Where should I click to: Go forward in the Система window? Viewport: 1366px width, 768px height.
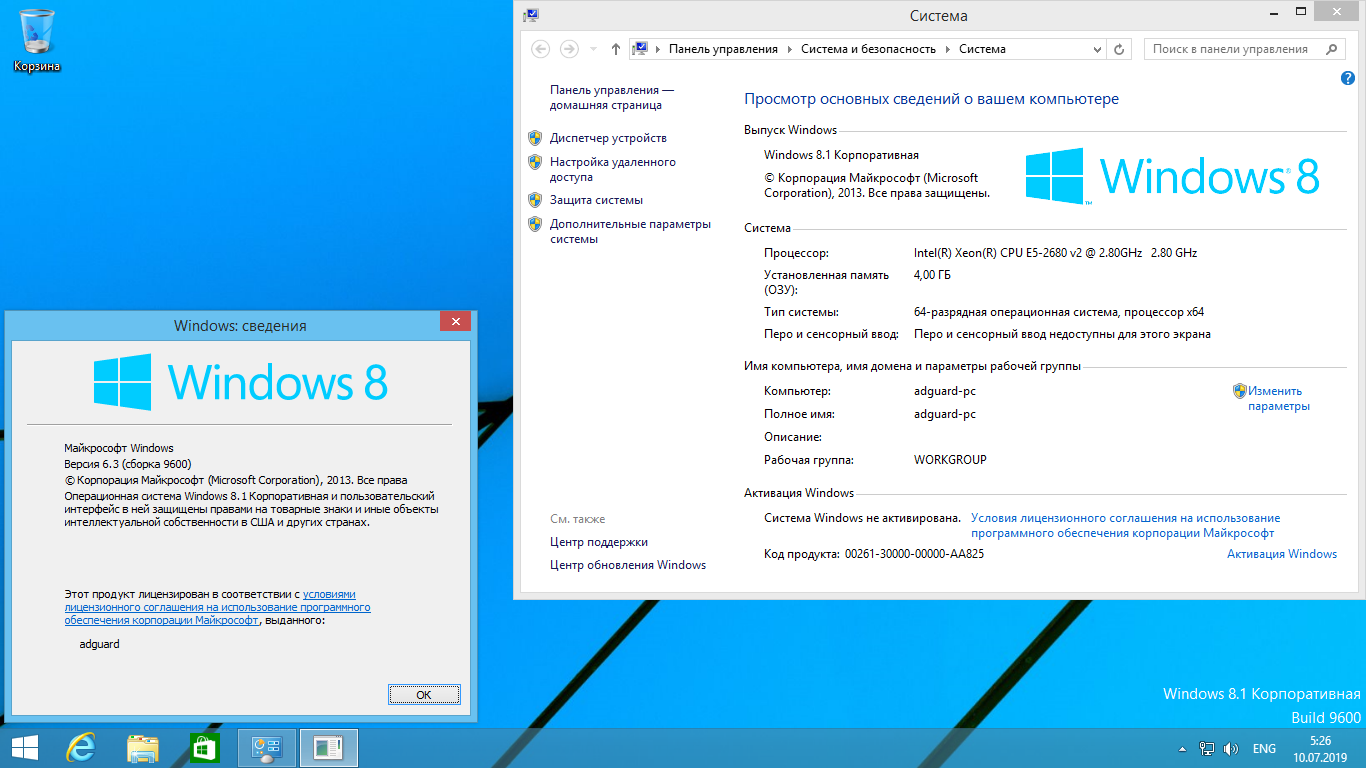(x=569, y=49)
